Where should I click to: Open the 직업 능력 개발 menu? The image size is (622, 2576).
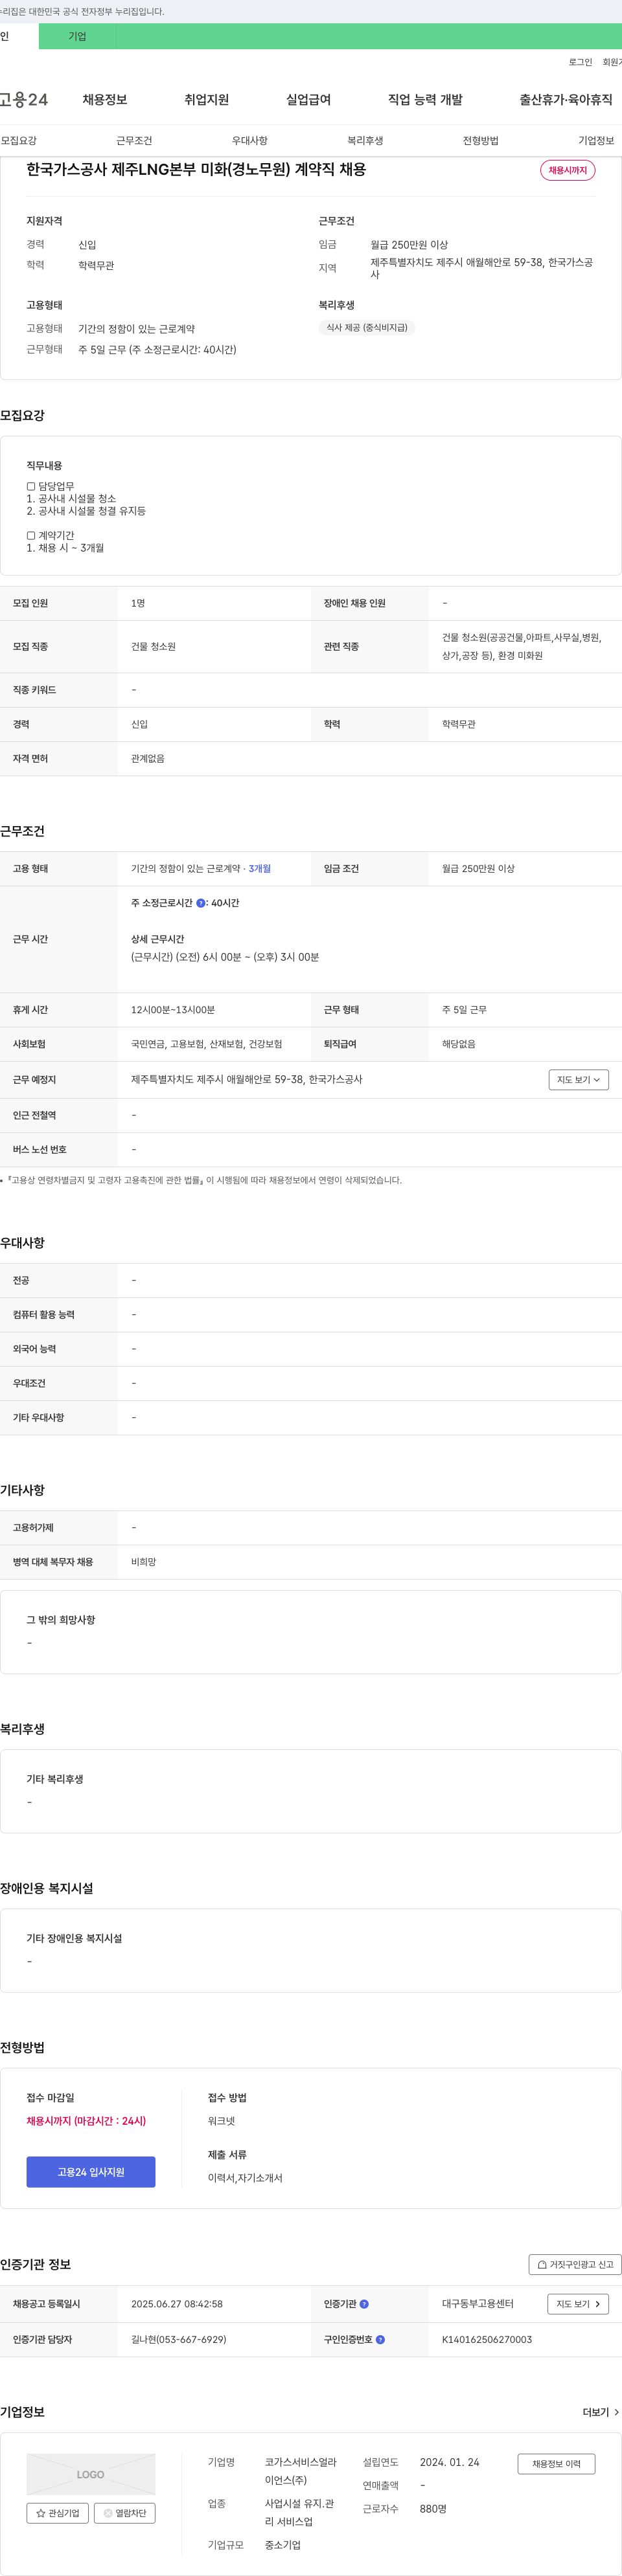[426, 100]
